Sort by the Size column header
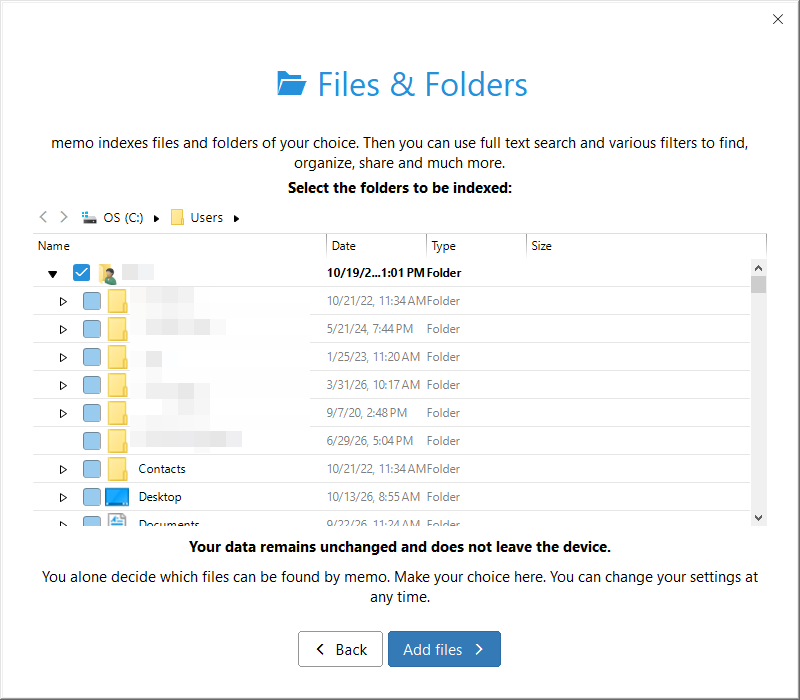This screenshot has width=800, height=700. click(x=646, y=246)
